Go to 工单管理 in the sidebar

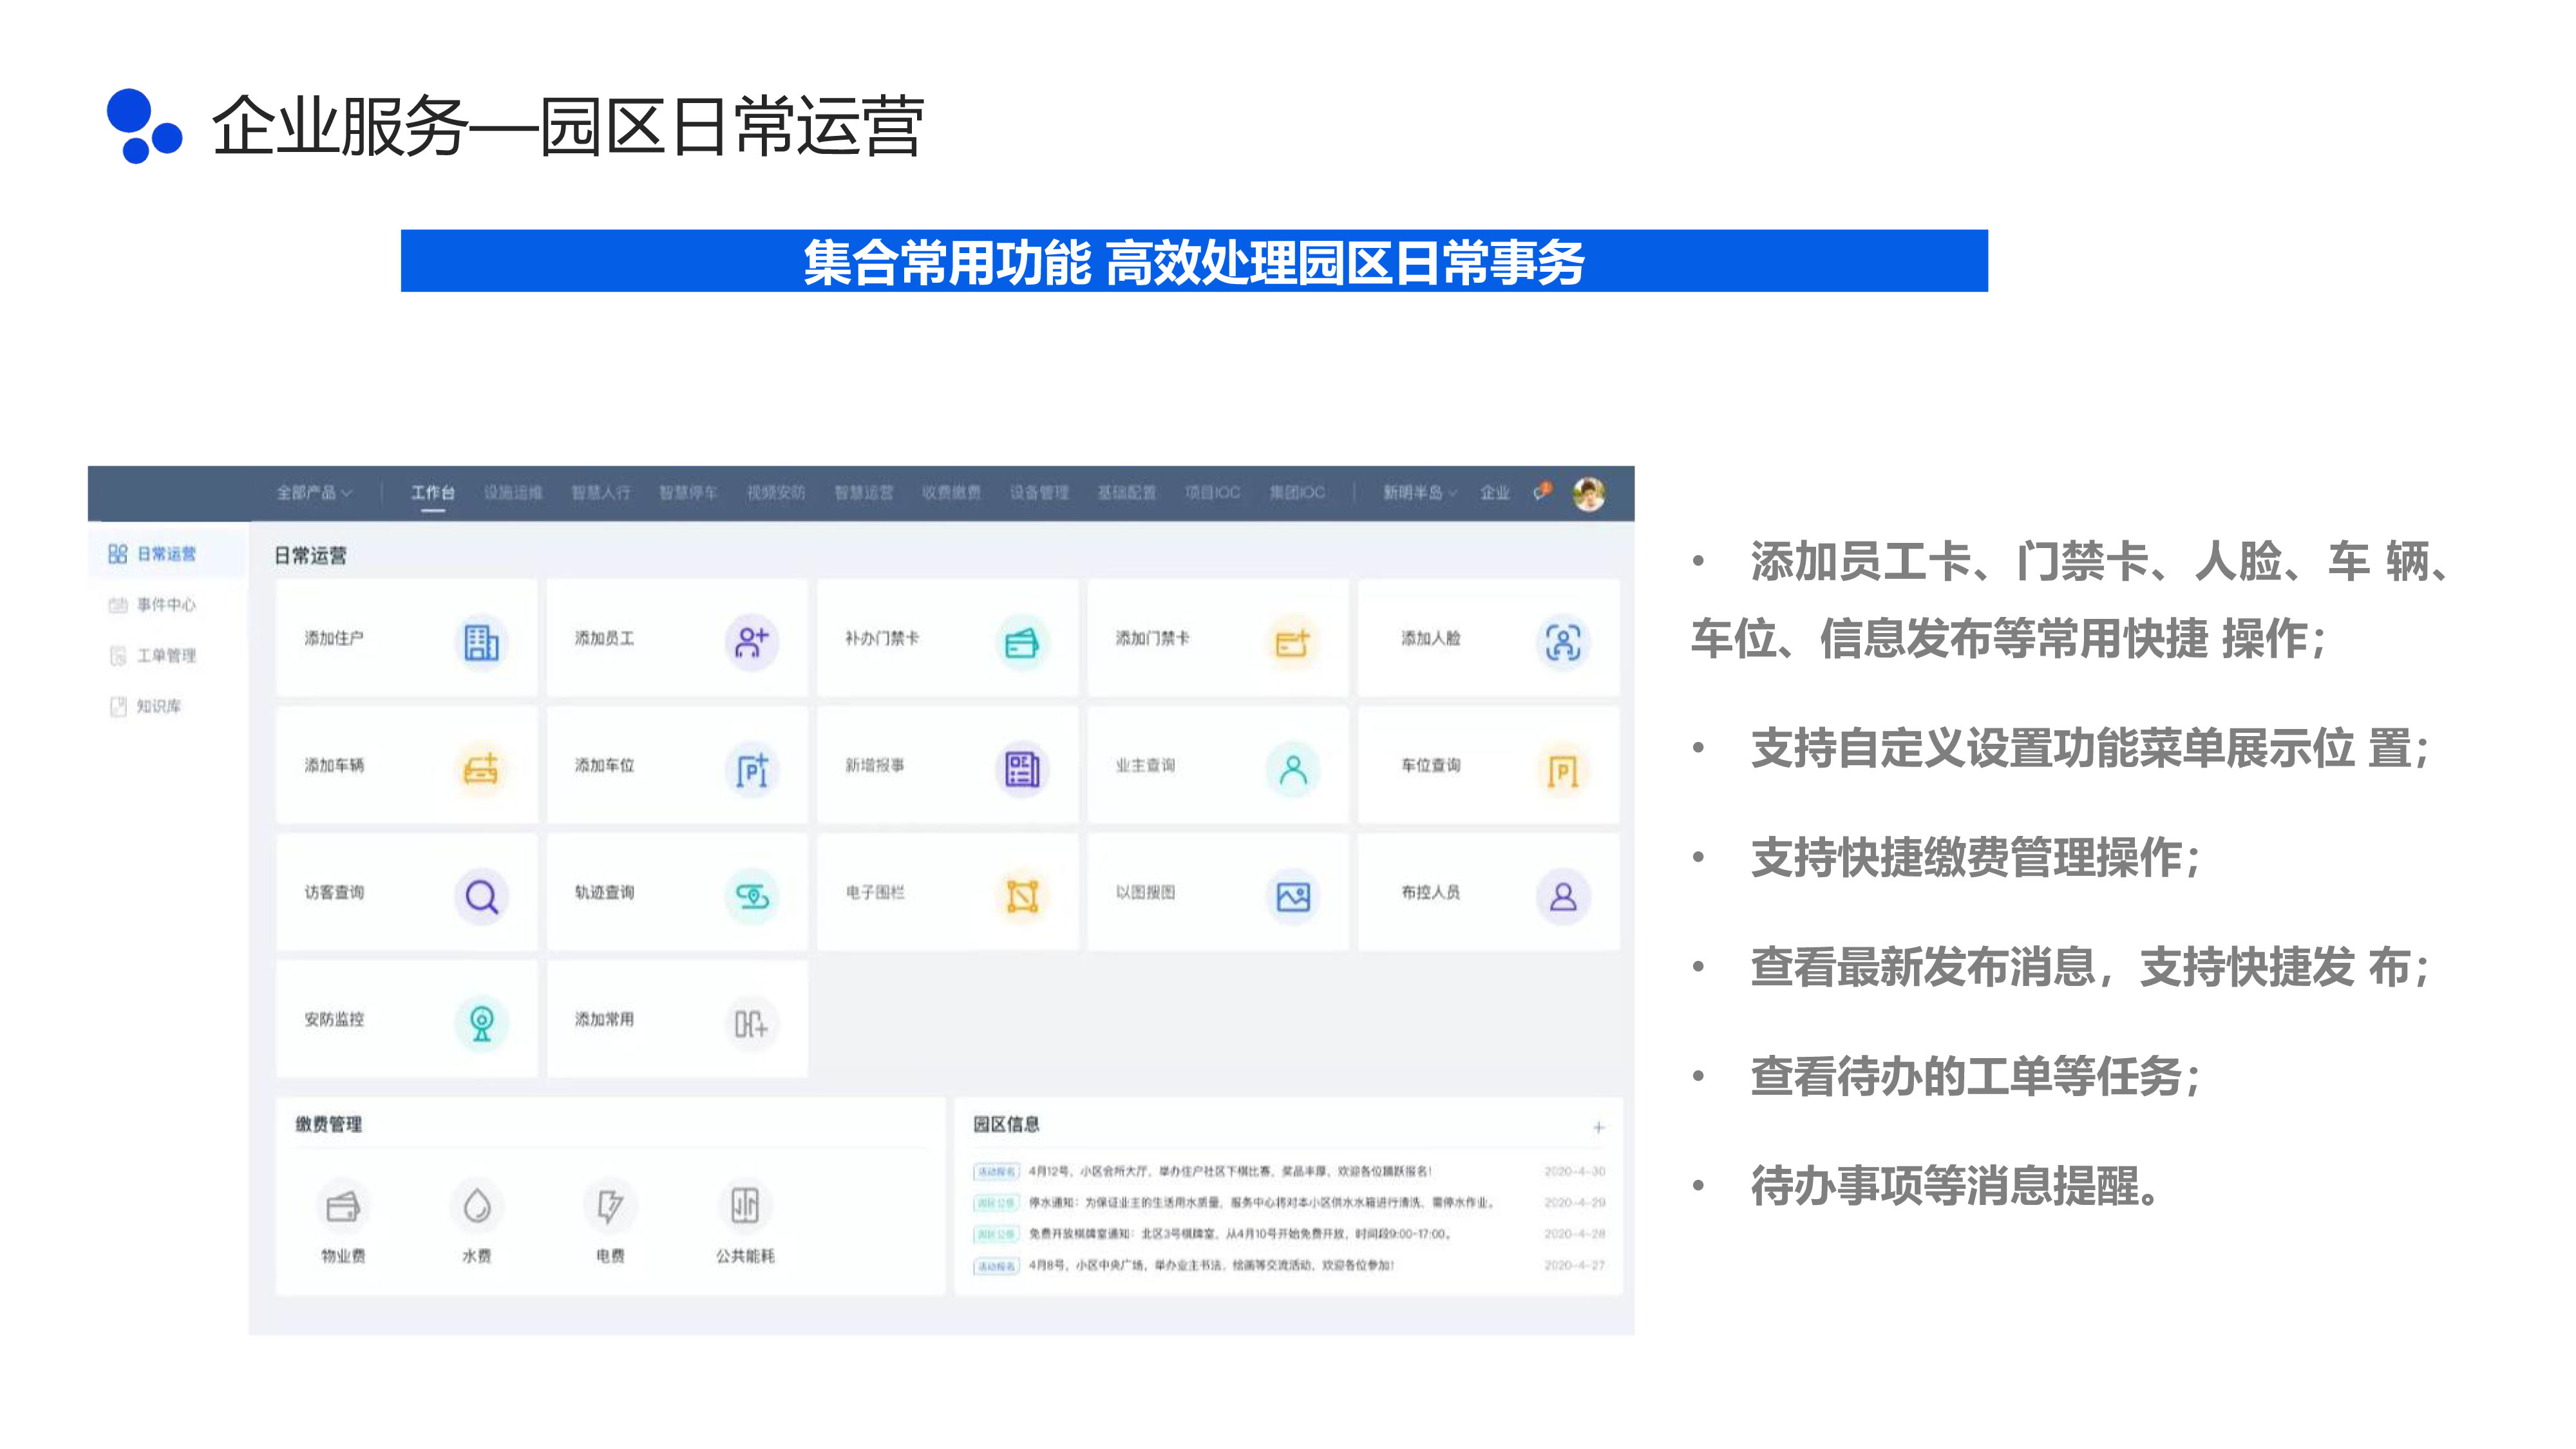pos(165,656)
